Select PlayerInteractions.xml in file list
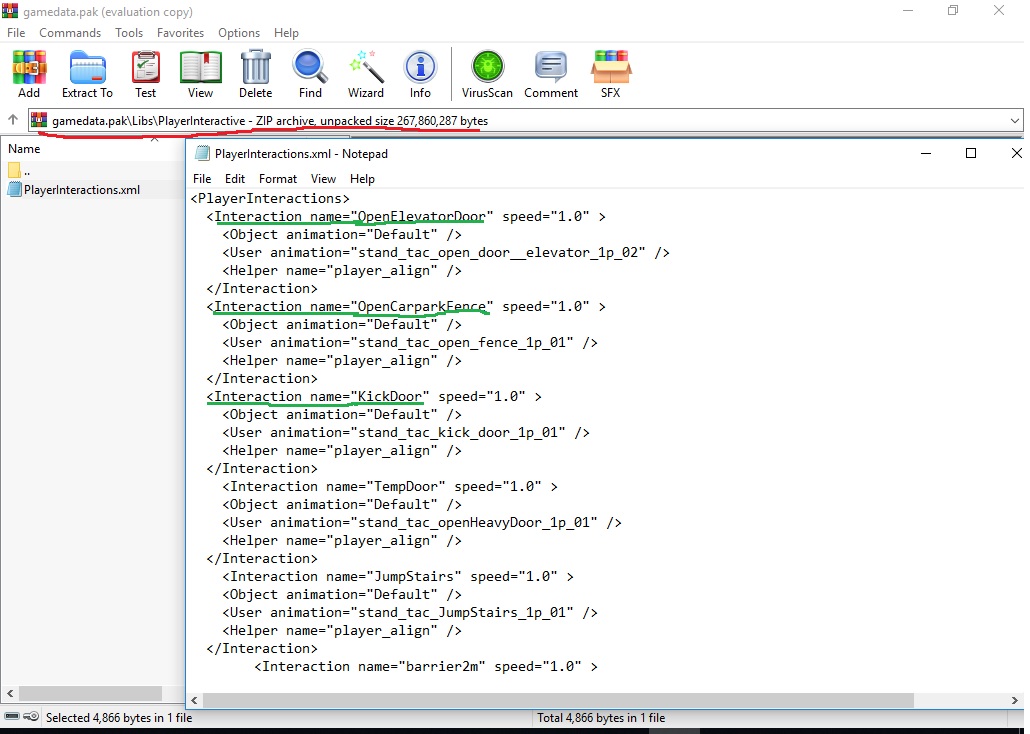This screenshot has width=1030, height=734. [x=81, y=190]
